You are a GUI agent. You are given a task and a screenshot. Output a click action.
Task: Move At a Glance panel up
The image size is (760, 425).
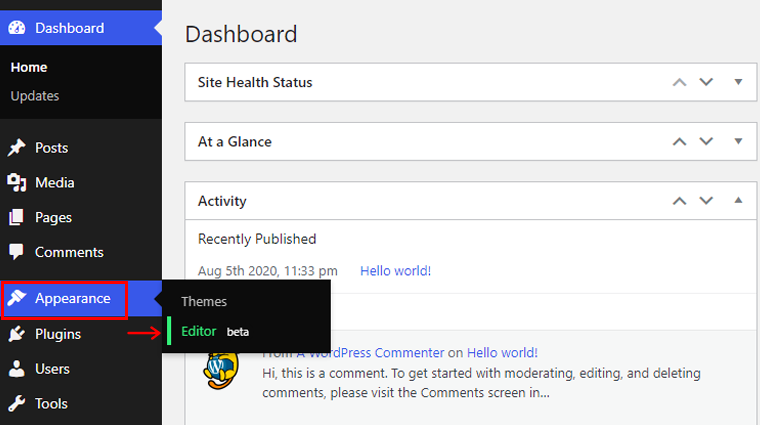click(680, 141)
